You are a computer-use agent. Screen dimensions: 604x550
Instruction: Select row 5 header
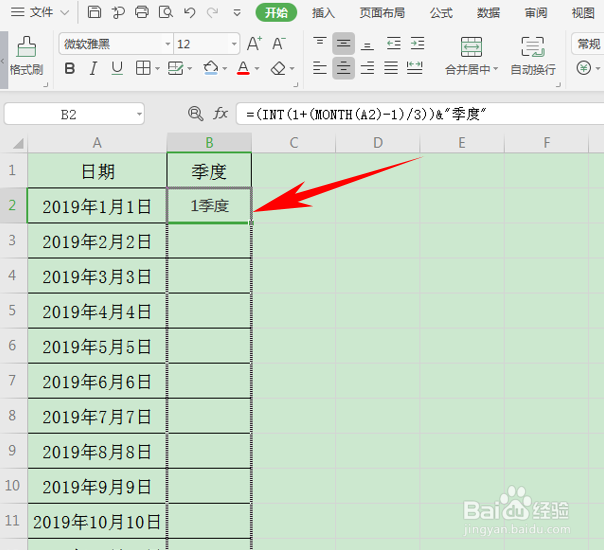pos(13,310)
